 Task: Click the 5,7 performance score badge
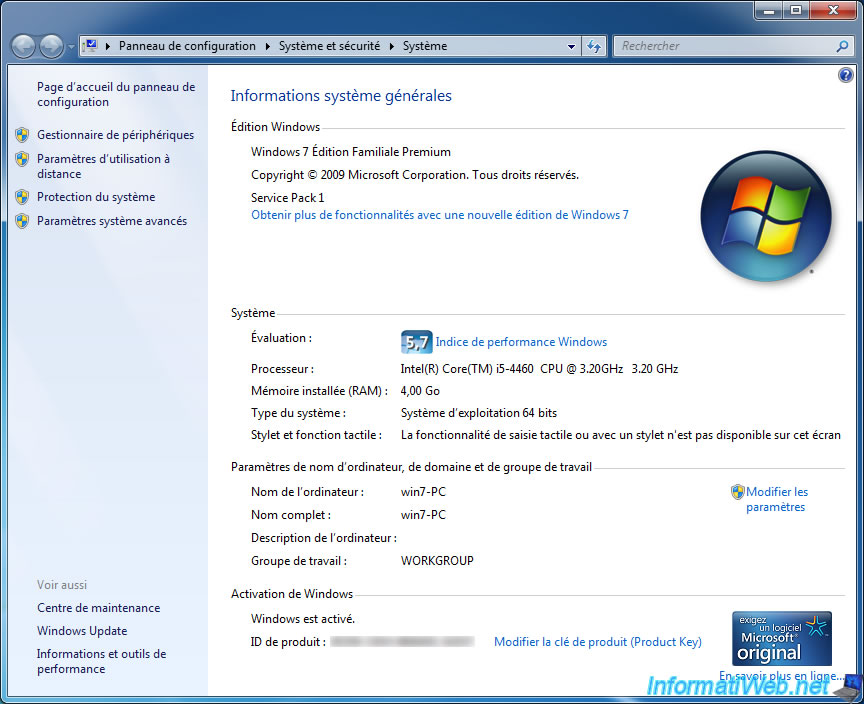[415, 342]
